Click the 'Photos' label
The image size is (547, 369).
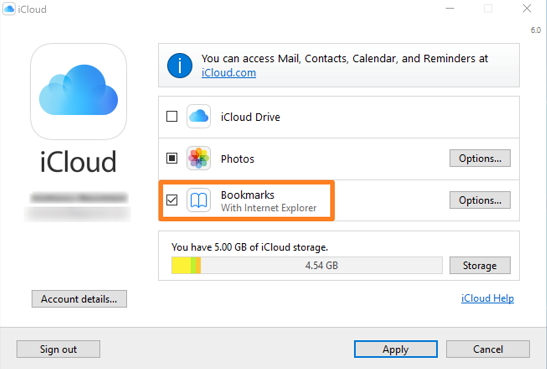click(238, 159)
